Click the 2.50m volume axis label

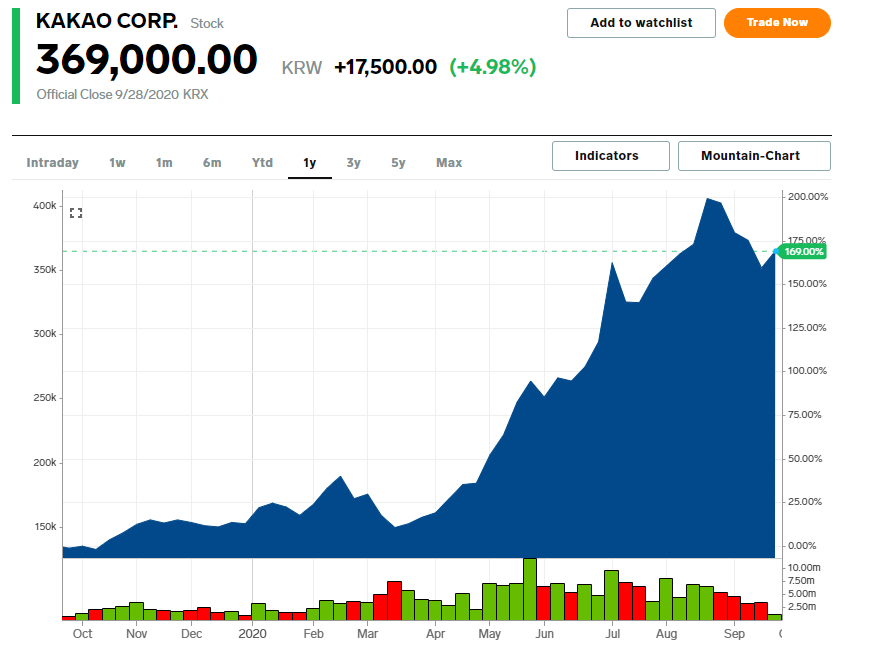click(x=802, y=606)
